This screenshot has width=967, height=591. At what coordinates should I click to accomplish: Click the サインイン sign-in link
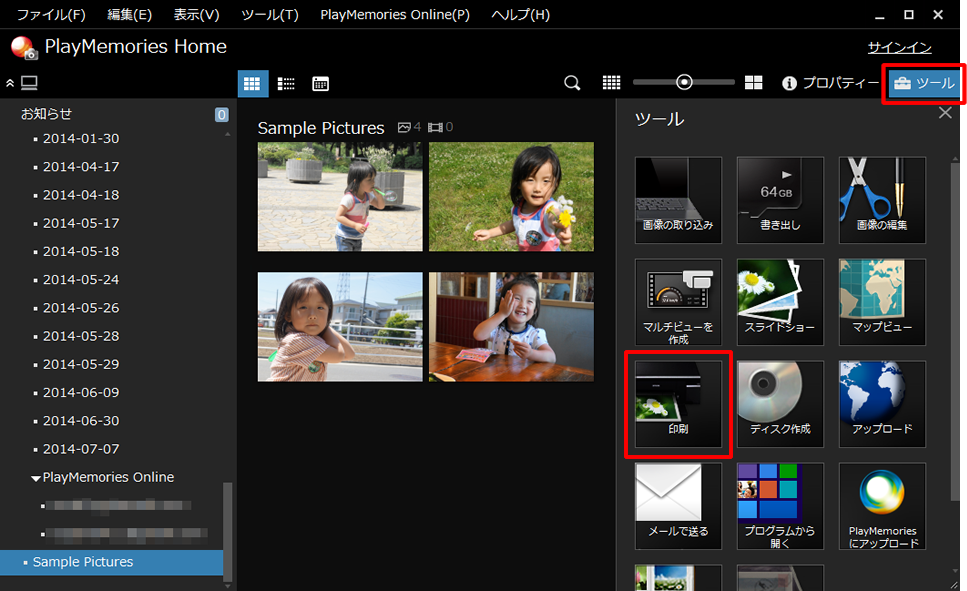(x=899, y=47)
